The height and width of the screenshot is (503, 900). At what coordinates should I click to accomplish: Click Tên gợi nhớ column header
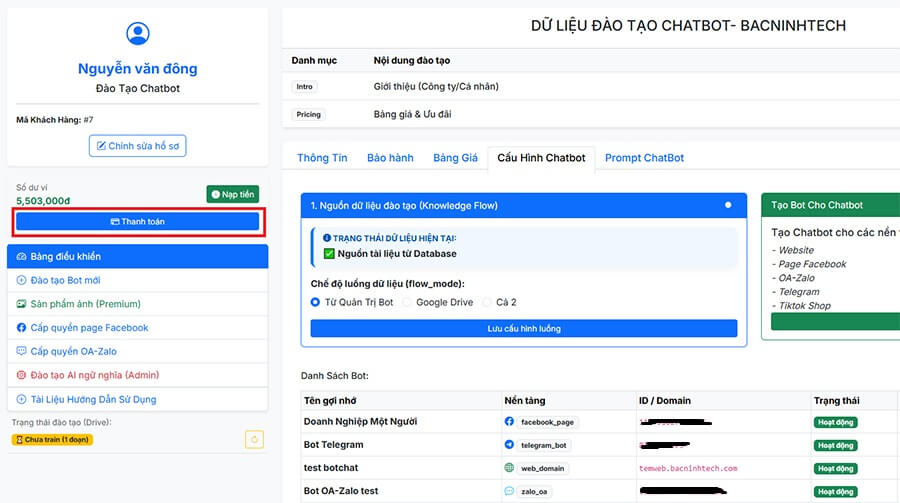330,401
